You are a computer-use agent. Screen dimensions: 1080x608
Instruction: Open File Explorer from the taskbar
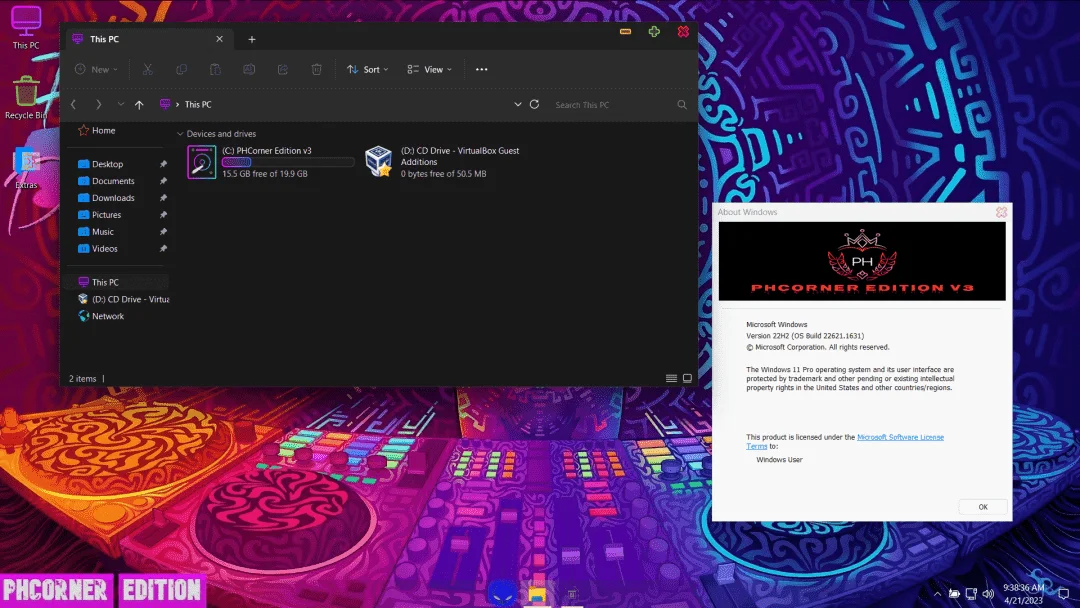(x=537, y=594)
